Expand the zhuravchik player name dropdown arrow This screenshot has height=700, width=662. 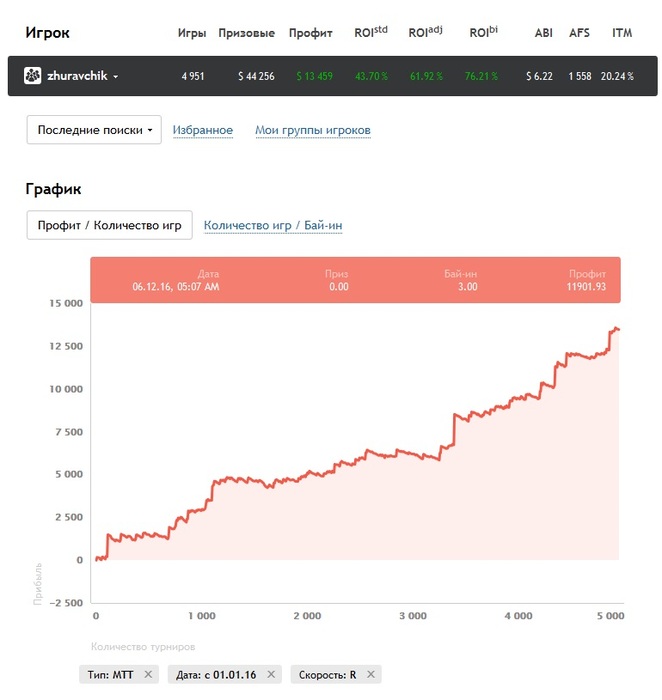click(116, 77)
